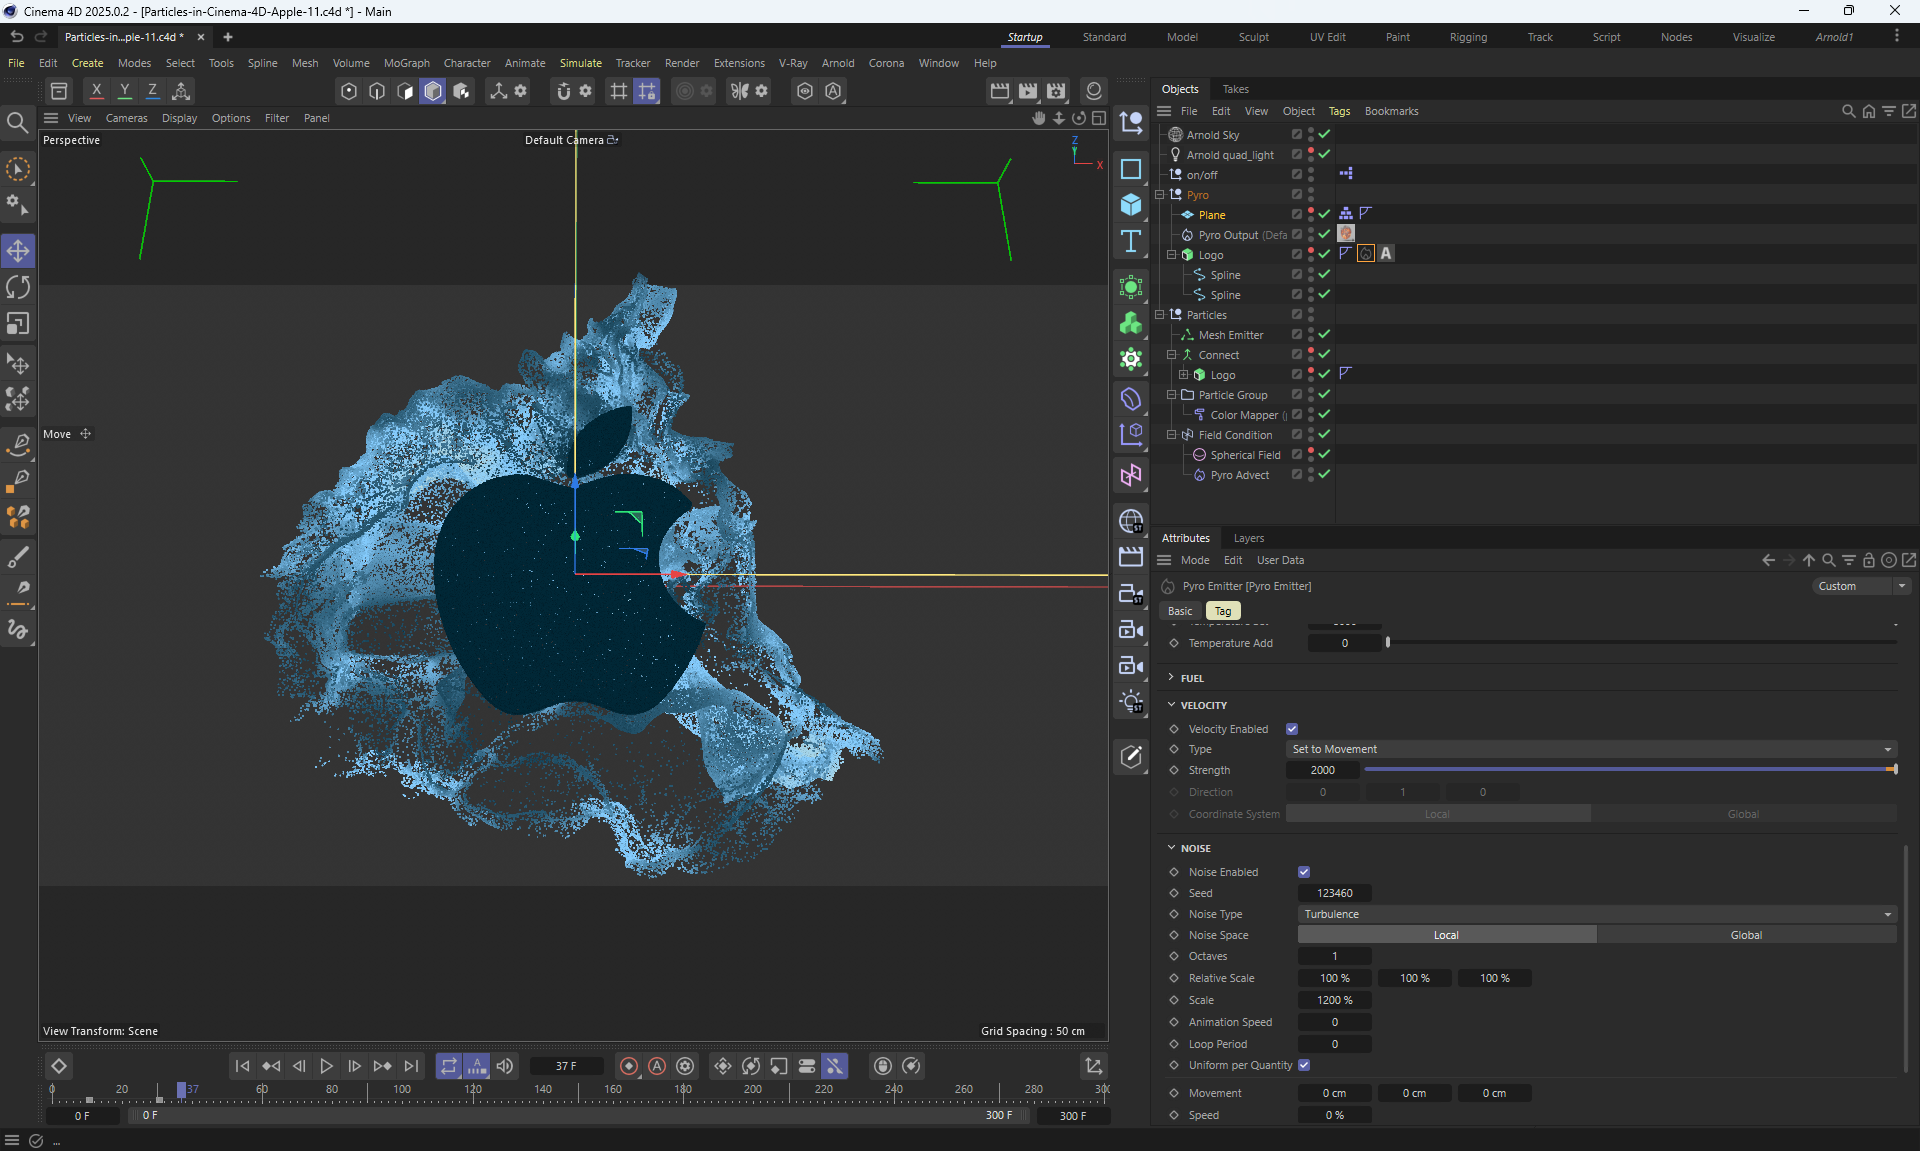Click the velocity Strength slider
The image size is (1920, 1151).
click(x=1630, y=770)
